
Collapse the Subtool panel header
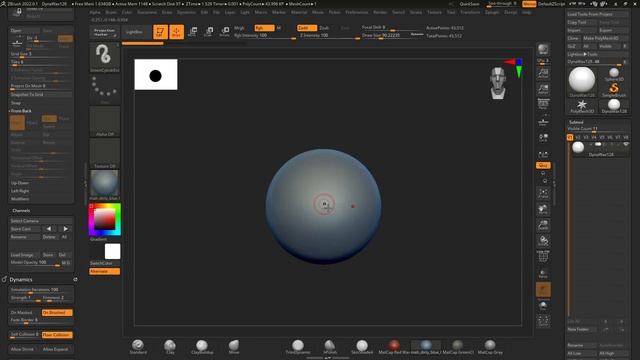[x=576, y=122]
